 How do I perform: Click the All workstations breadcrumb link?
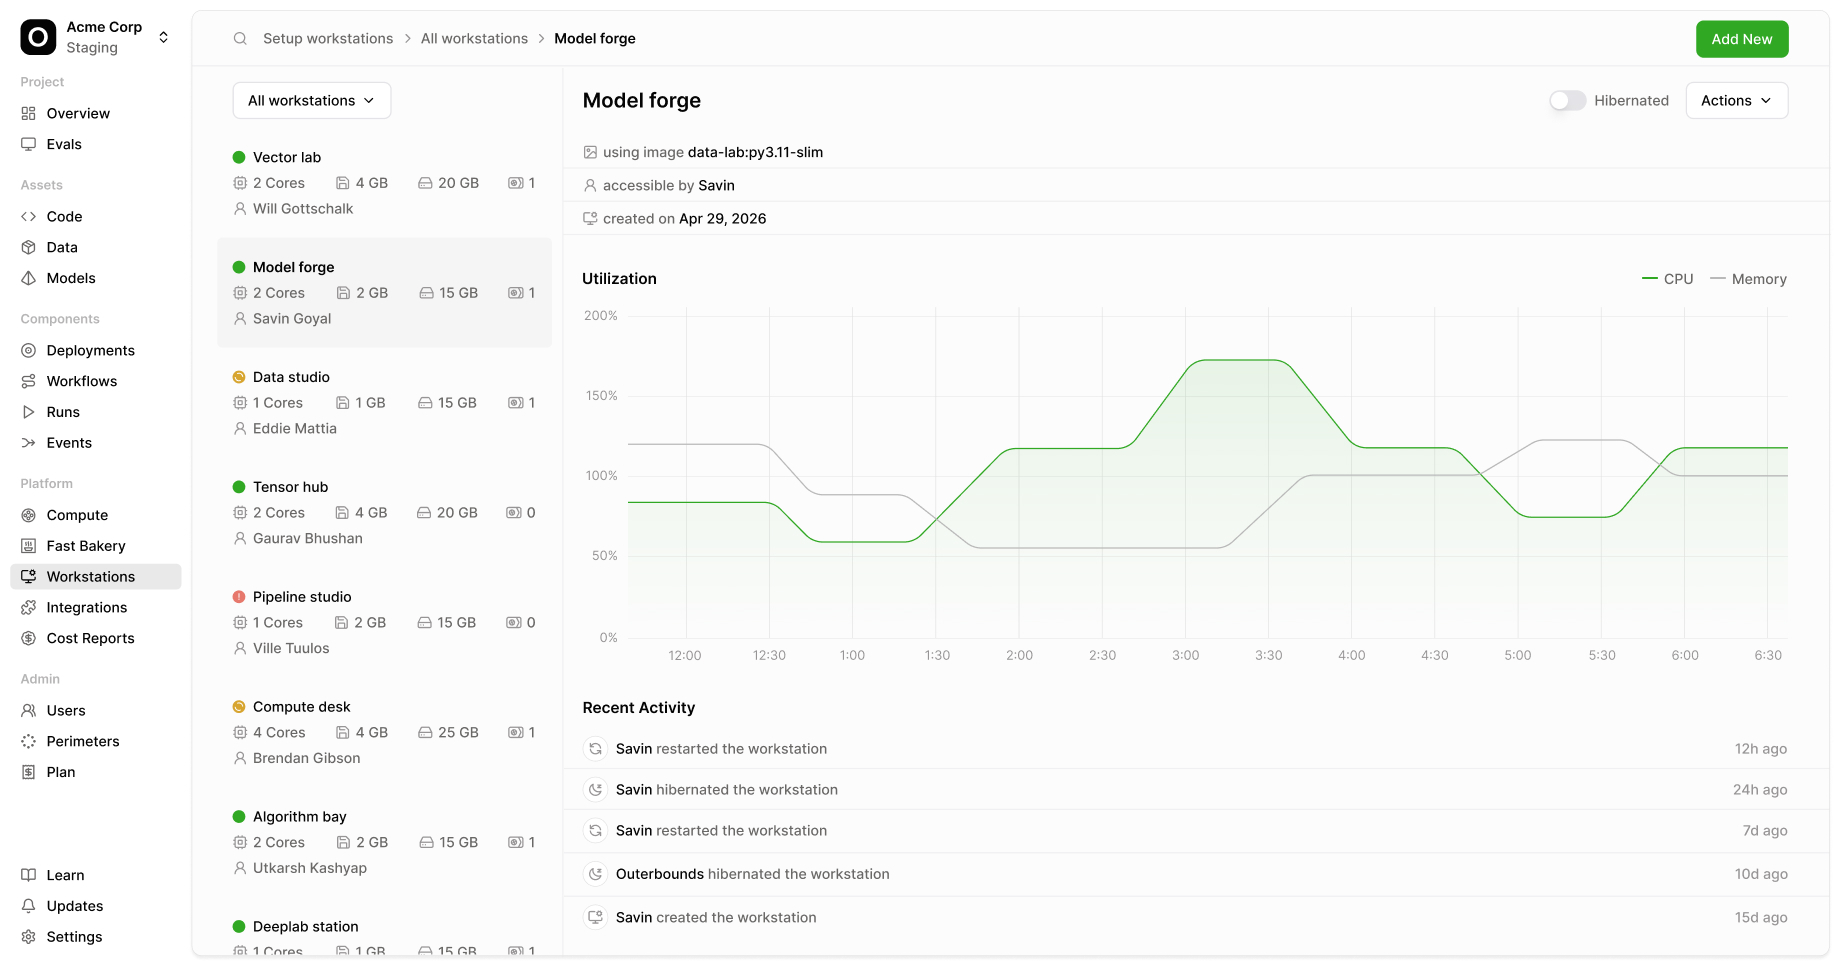pyautogui.click(x=474, y=38)
